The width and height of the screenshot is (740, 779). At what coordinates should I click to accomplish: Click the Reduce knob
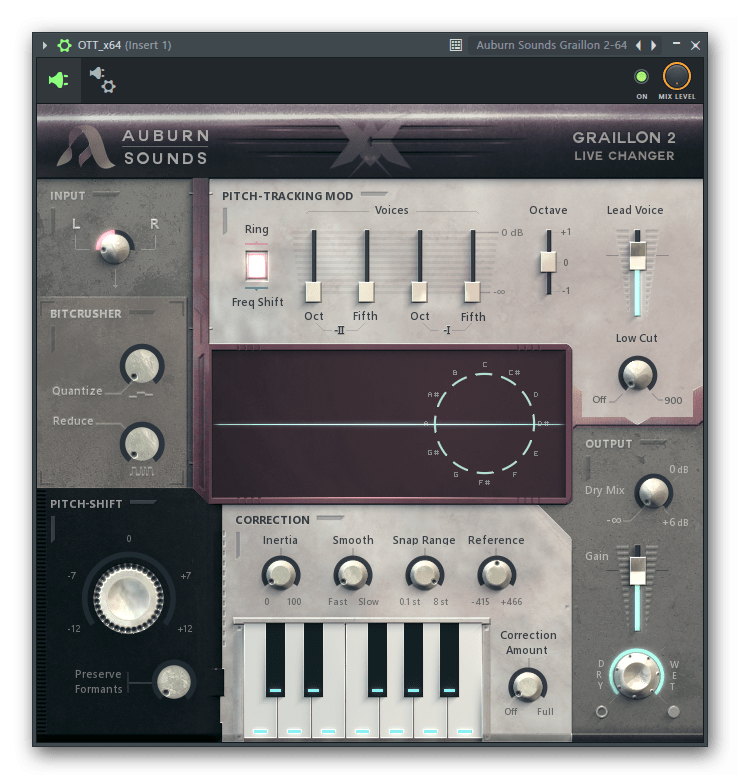tap(142, 443)
